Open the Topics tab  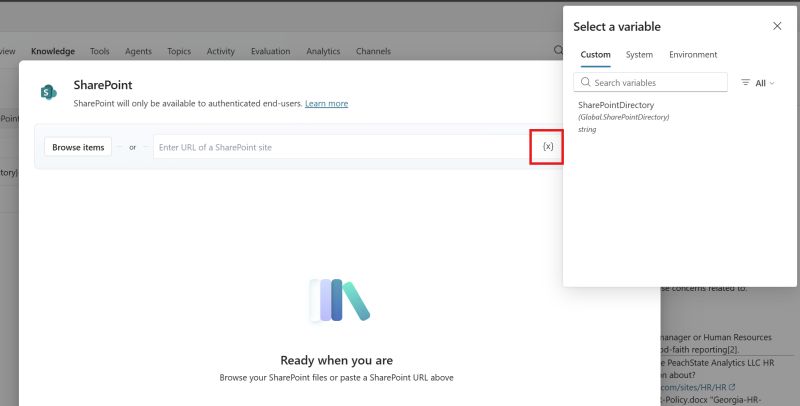coord(179,51)
